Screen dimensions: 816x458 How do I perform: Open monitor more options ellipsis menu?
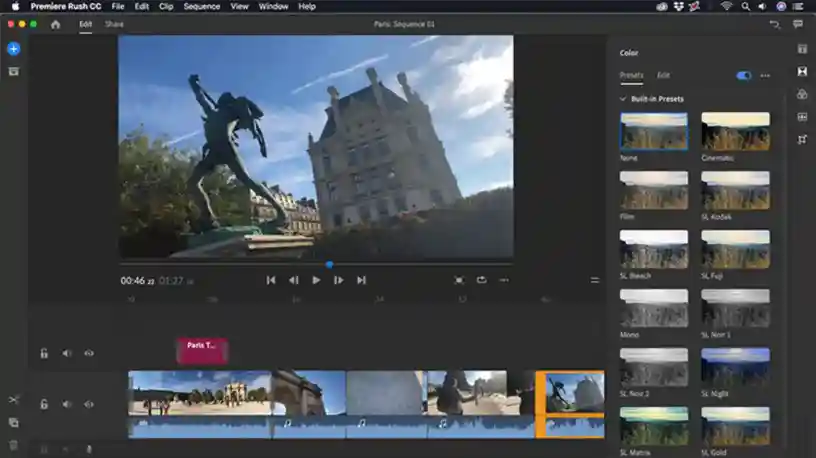click(504, 281)
